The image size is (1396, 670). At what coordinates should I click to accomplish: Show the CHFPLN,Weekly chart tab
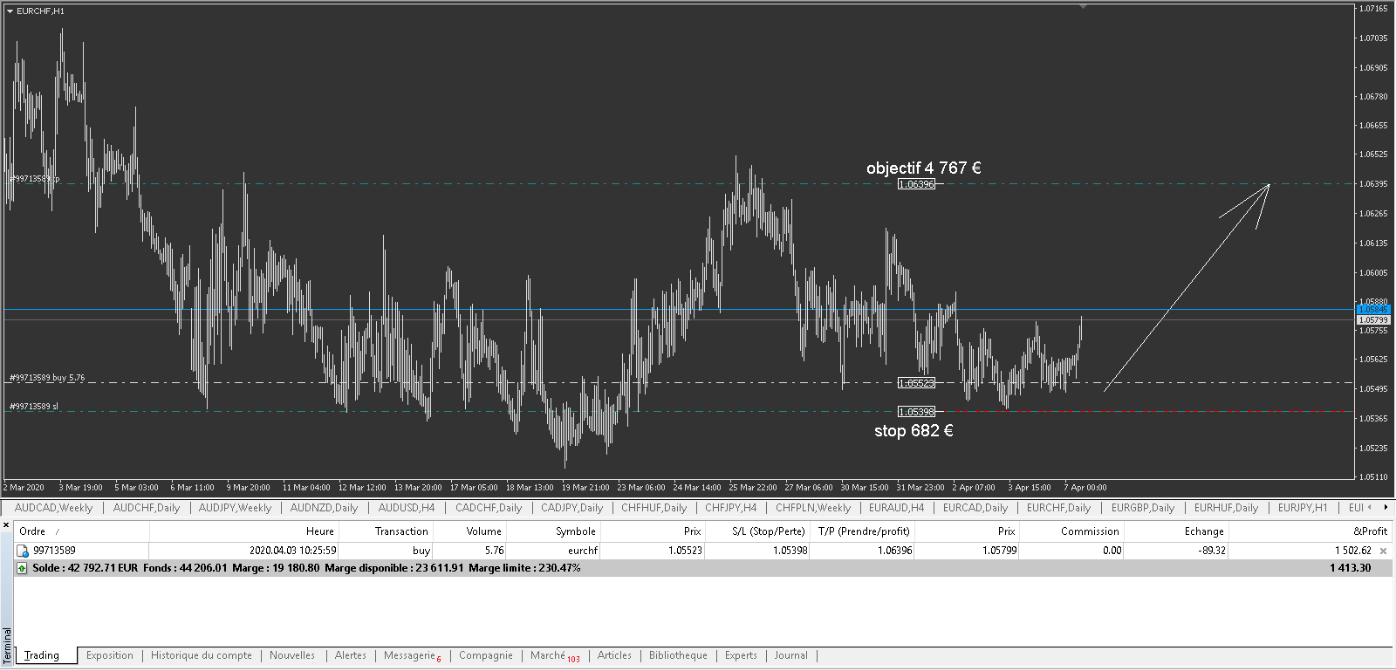tap(813, 508)
